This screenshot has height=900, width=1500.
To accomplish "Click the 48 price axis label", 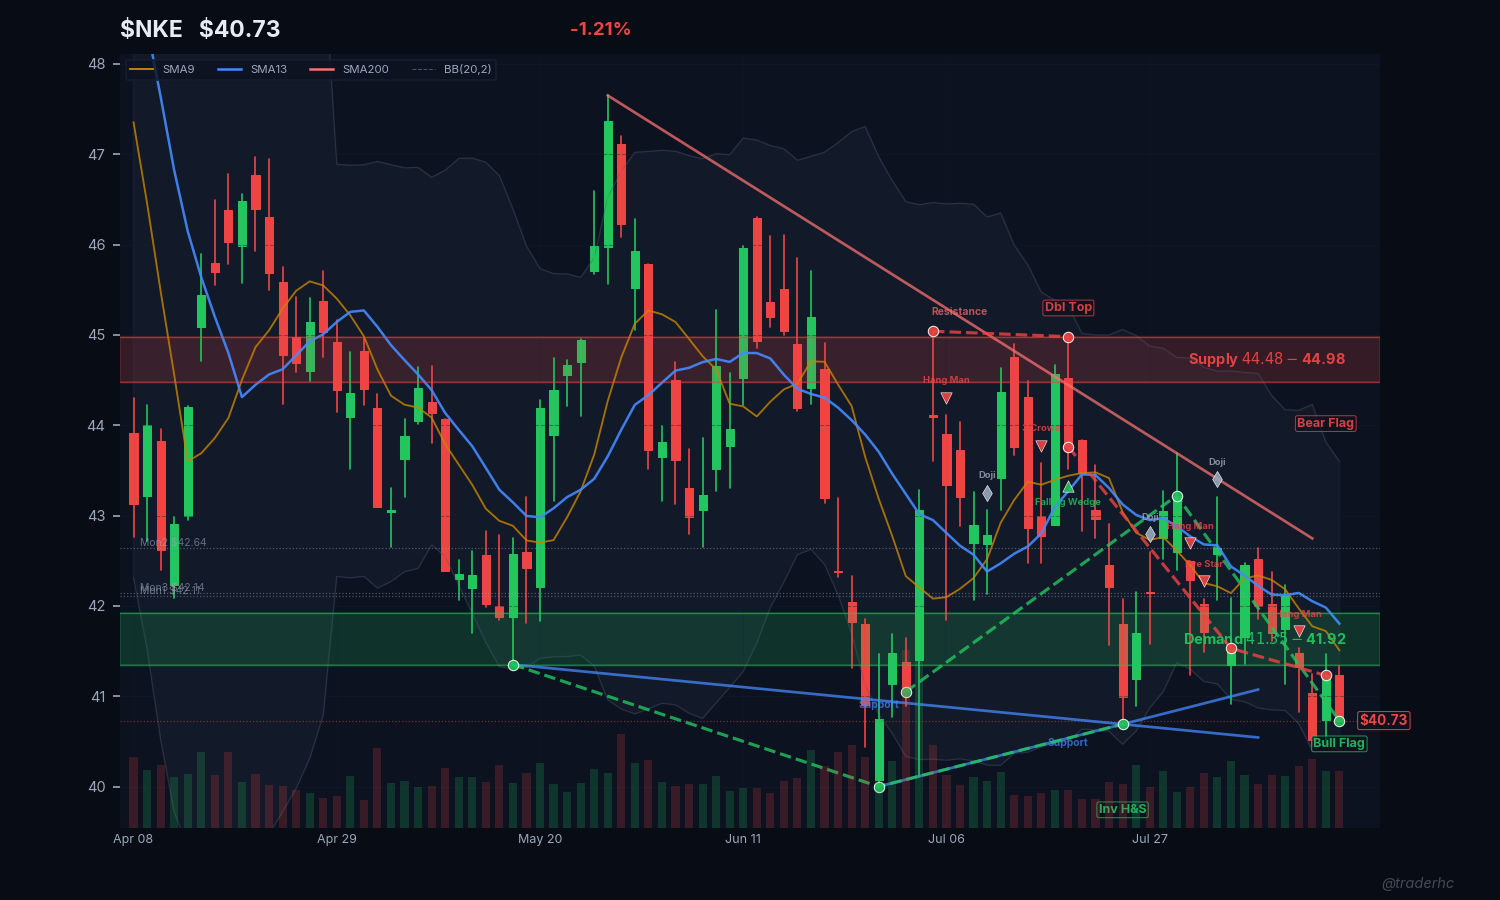I will pyautogui.click(x=97, y=64).
